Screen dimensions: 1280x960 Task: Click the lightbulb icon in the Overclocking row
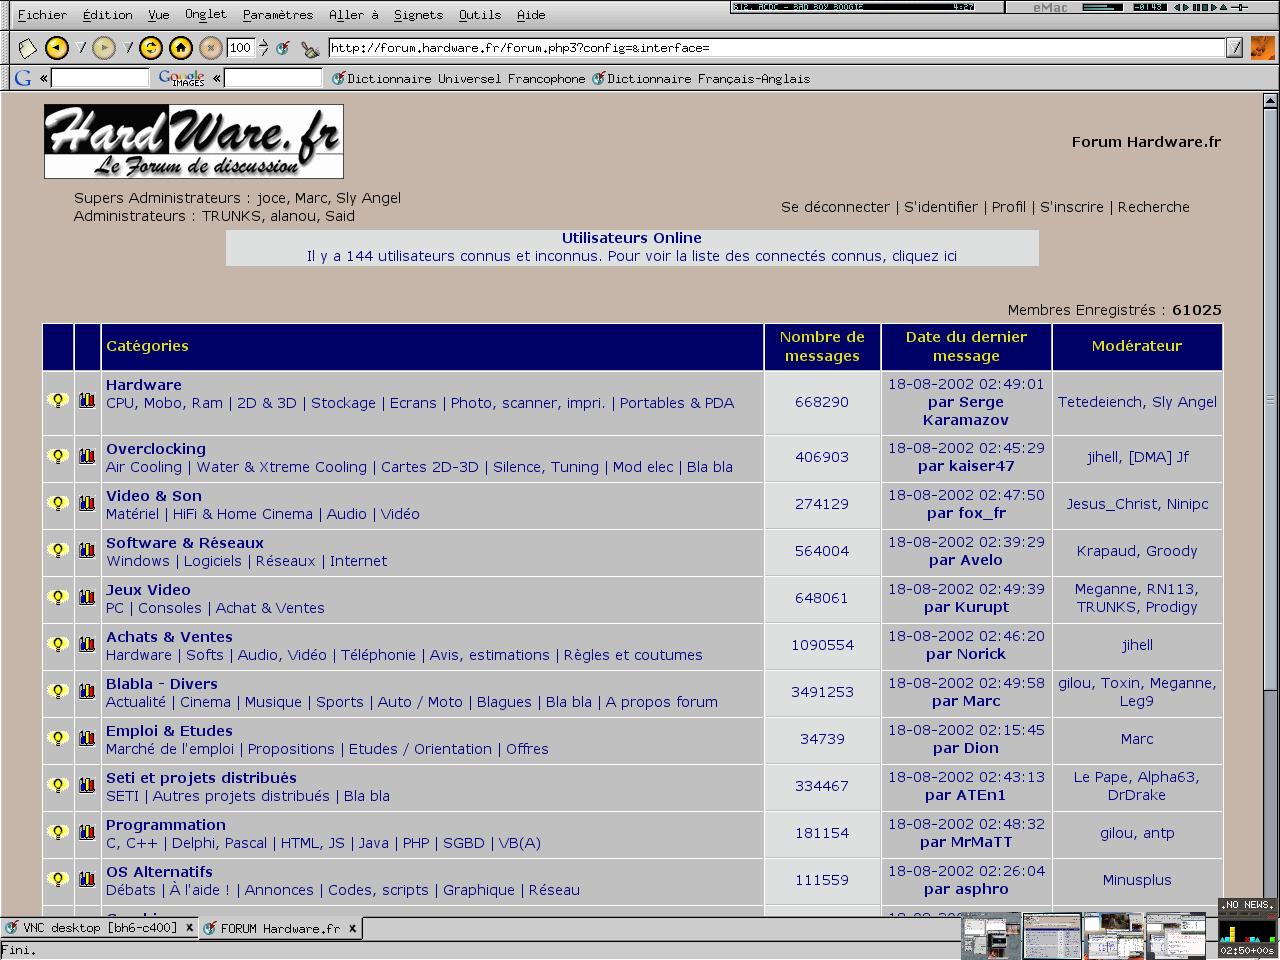pyautogui.click(x=58, y=456)
